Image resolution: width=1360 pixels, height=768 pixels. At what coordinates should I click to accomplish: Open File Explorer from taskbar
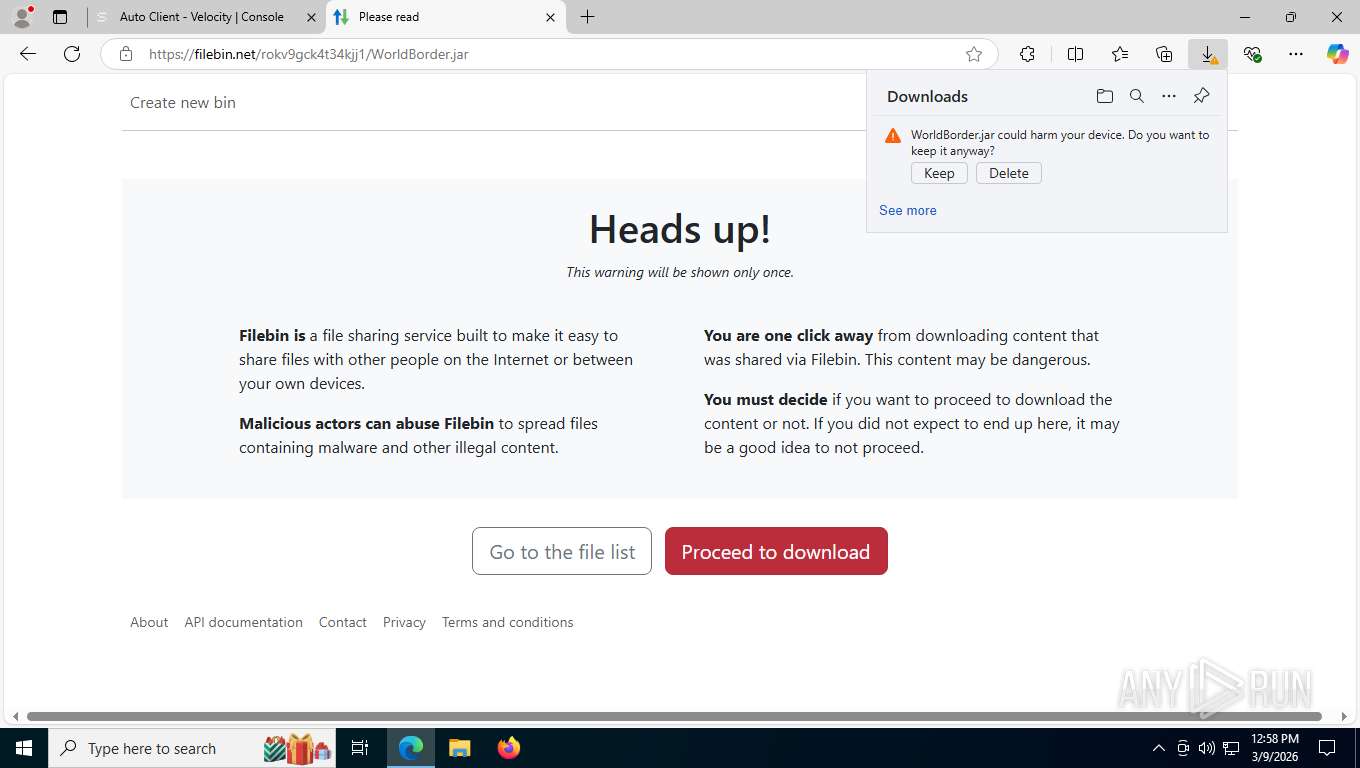[459, 748]
